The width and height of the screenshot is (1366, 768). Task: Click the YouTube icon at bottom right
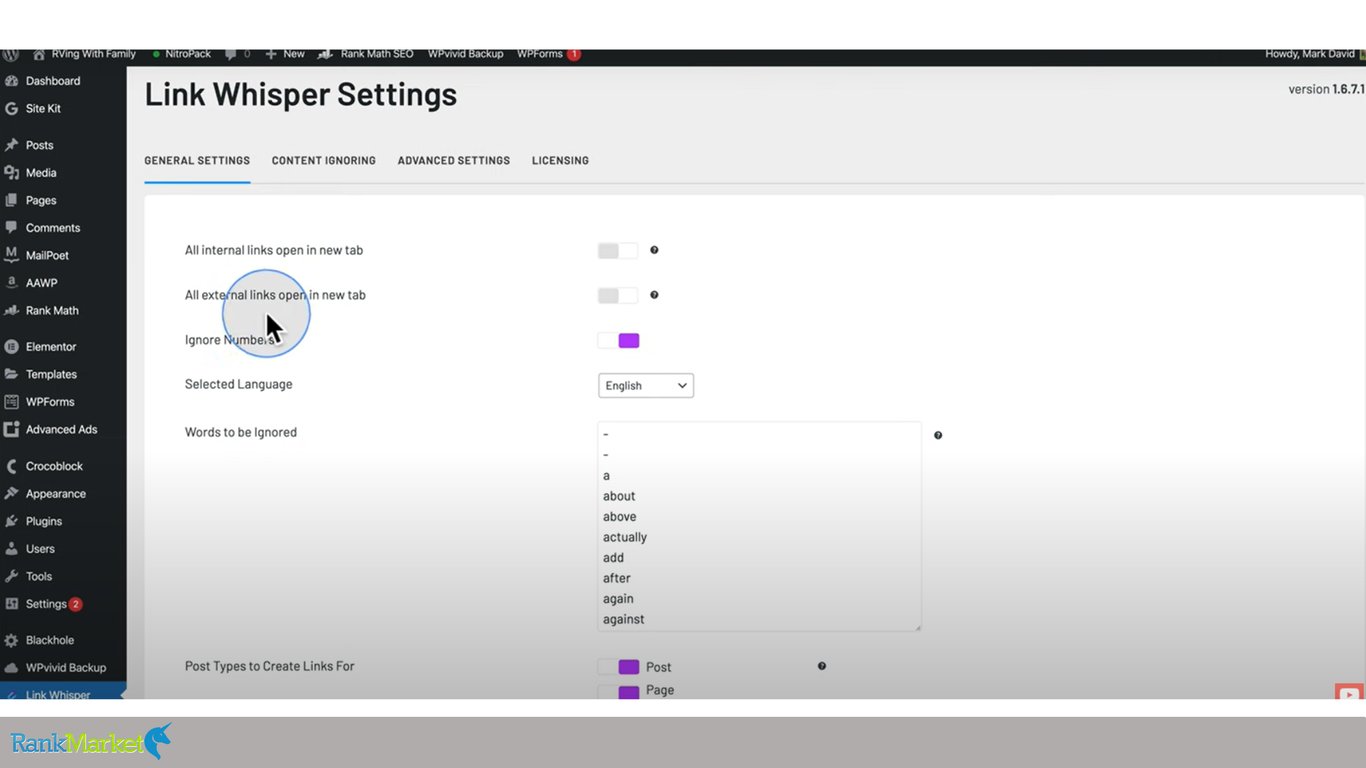click(1349, 694)
